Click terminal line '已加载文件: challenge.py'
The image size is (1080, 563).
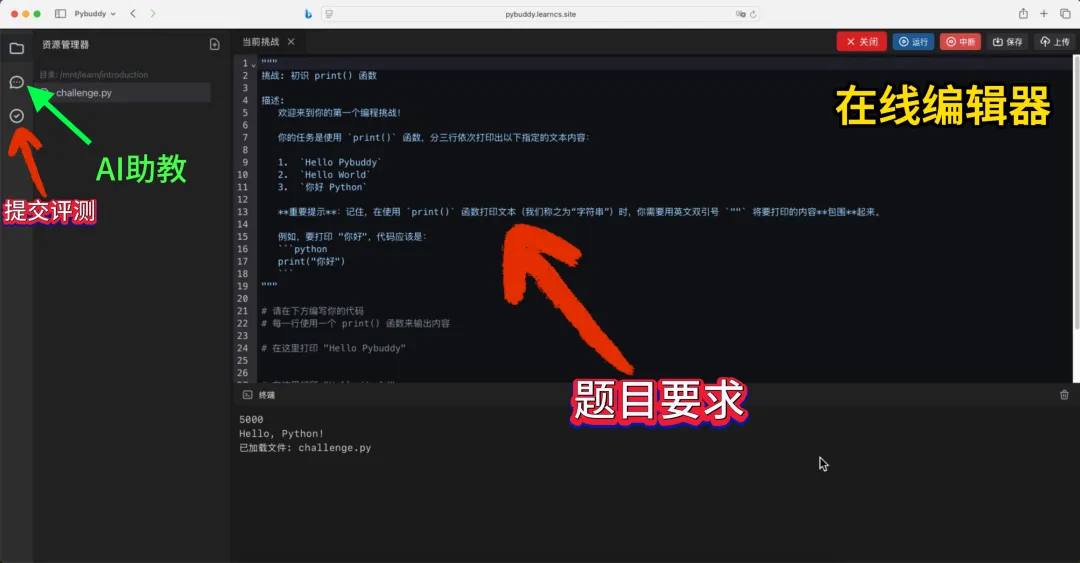[x=305, y=448]
